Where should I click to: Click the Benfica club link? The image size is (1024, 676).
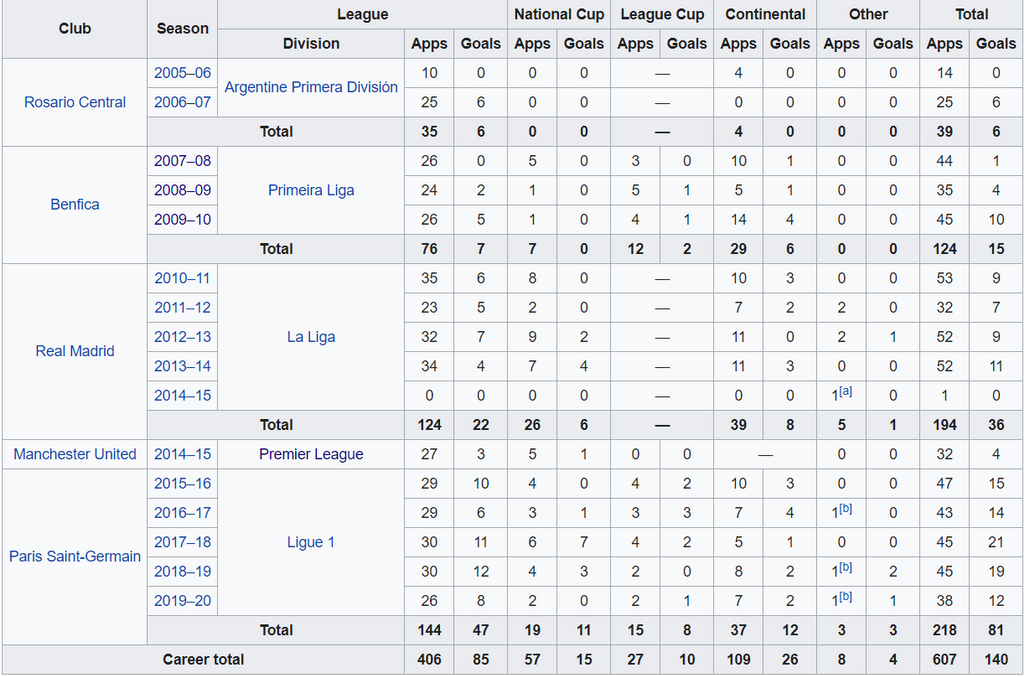coord(75,204)
